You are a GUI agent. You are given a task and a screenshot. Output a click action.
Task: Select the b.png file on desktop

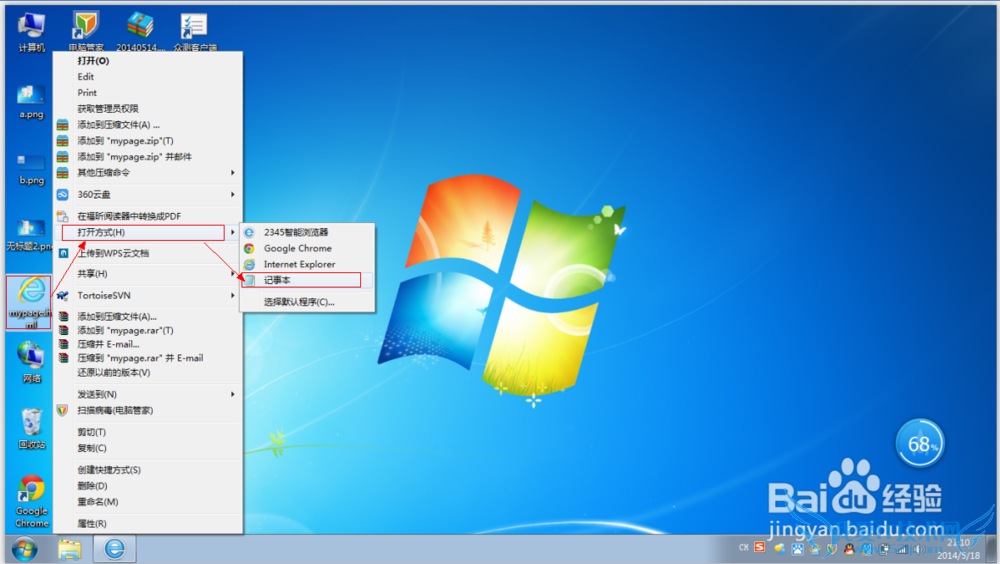[x=31, y=168]
